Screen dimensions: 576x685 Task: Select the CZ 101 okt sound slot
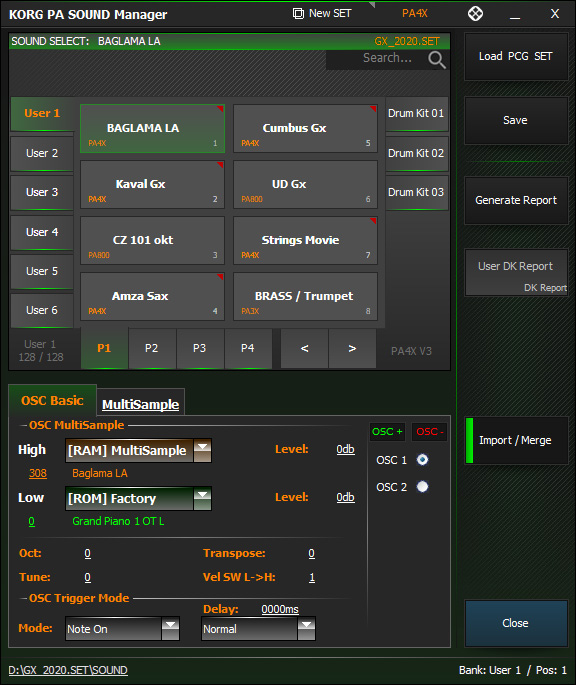152,240
